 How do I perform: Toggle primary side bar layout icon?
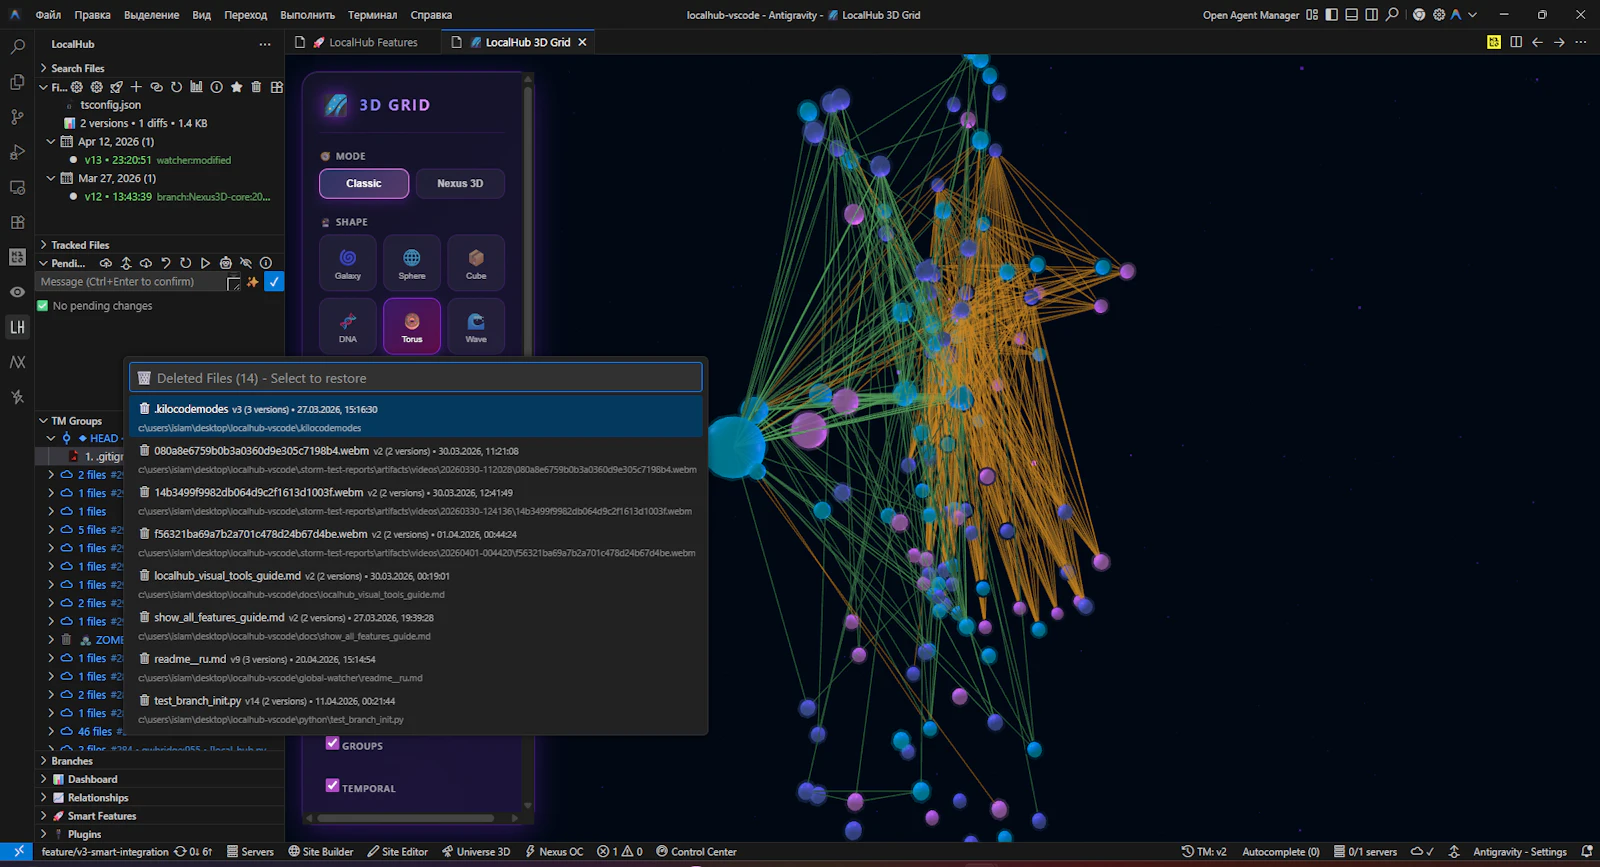coord(1331,15)
